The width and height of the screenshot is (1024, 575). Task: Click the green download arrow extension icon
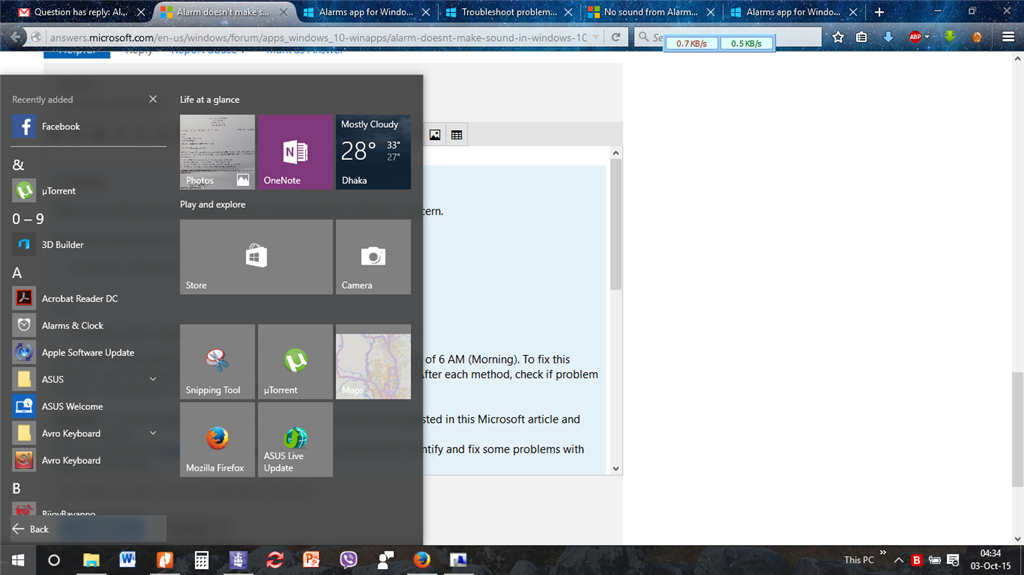pyautogui.click(x=950, y=37)
